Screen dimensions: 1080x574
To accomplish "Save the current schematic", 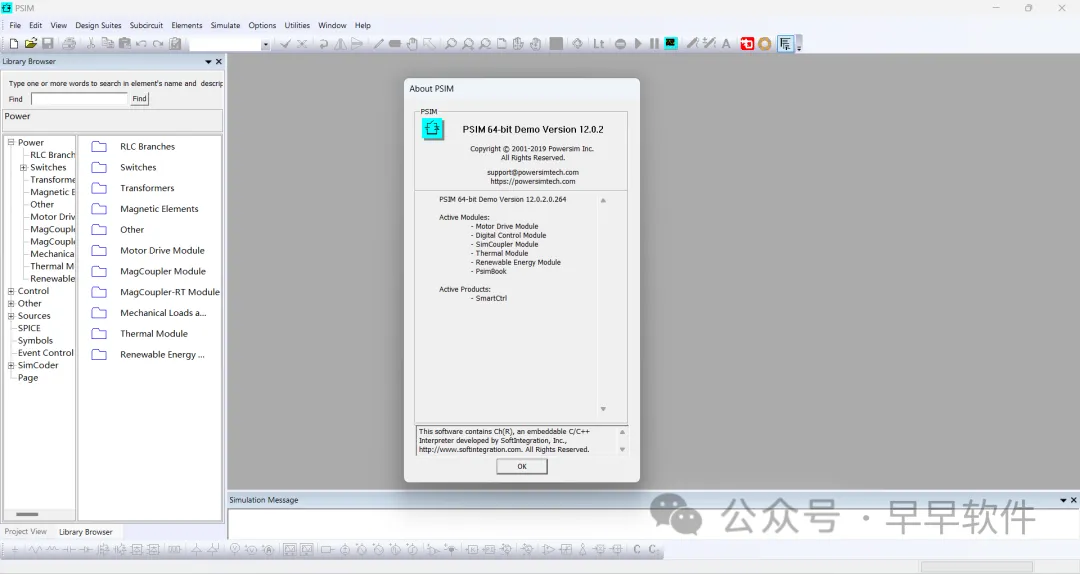I will coord(48,43).
